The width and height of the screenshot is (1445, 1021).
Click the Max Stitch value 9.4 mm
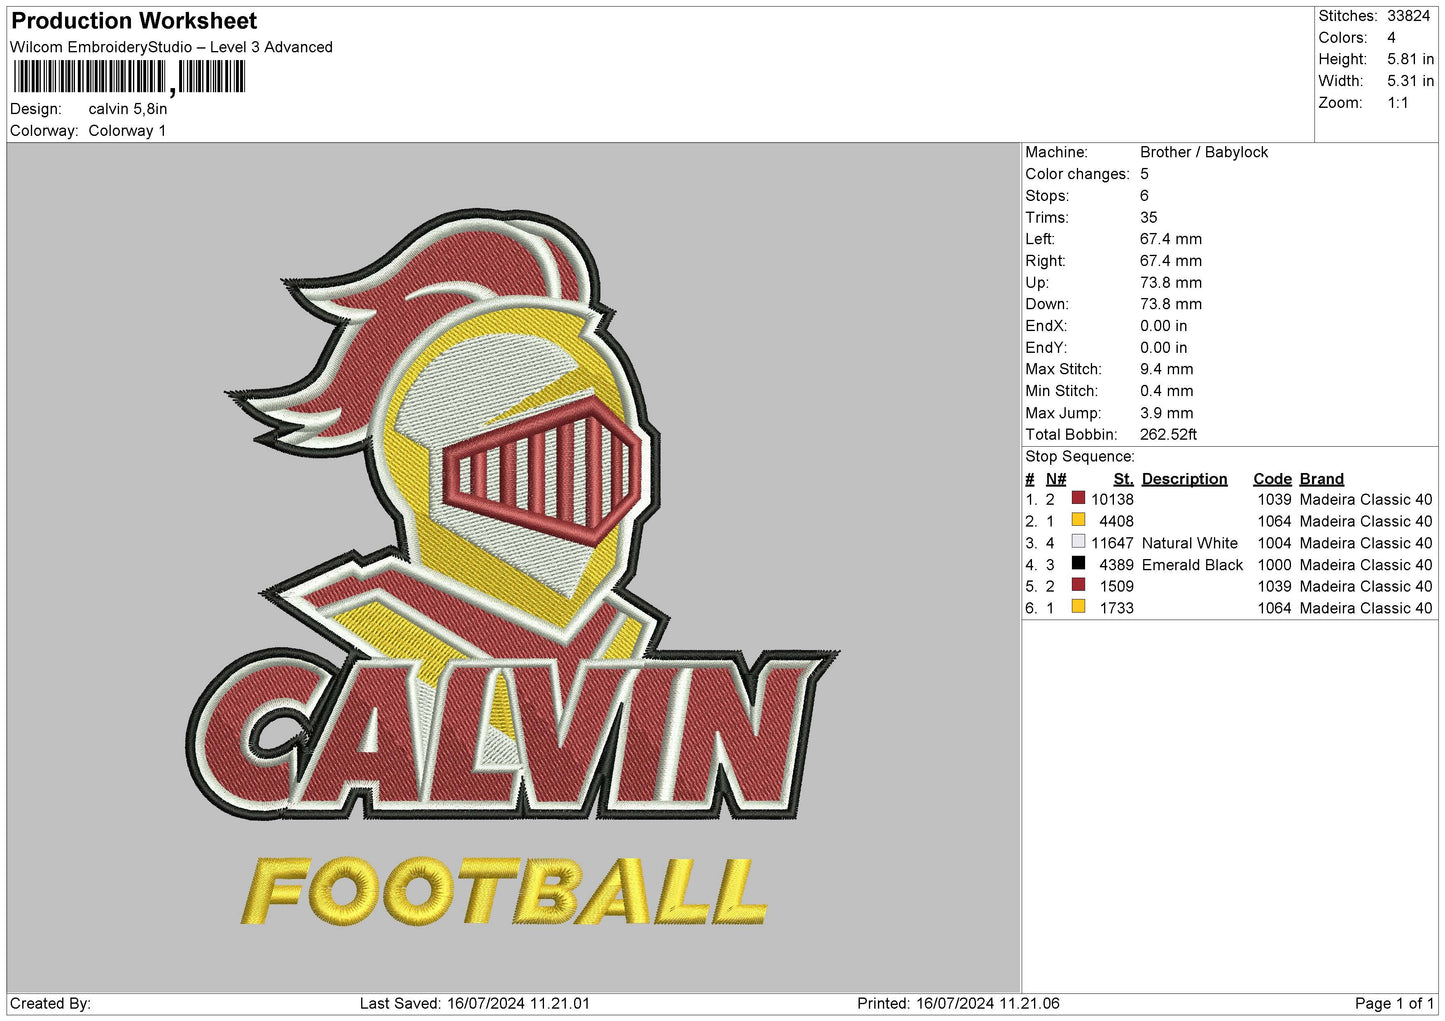click(x=1167, y=369)
